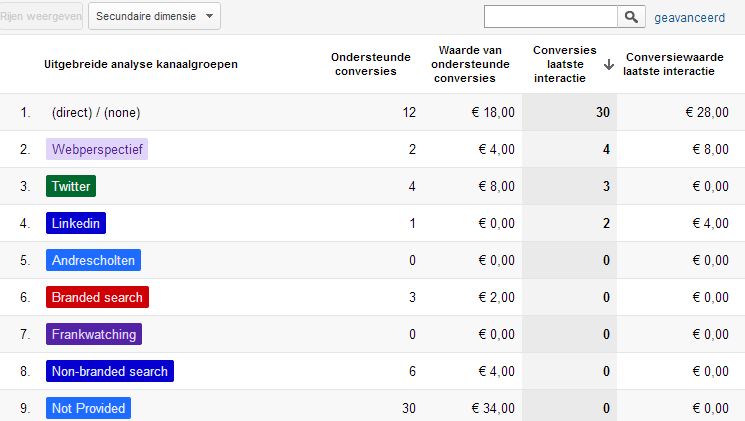
Task: Click the green Twitter channel label
Action: (x=71, y=186)
